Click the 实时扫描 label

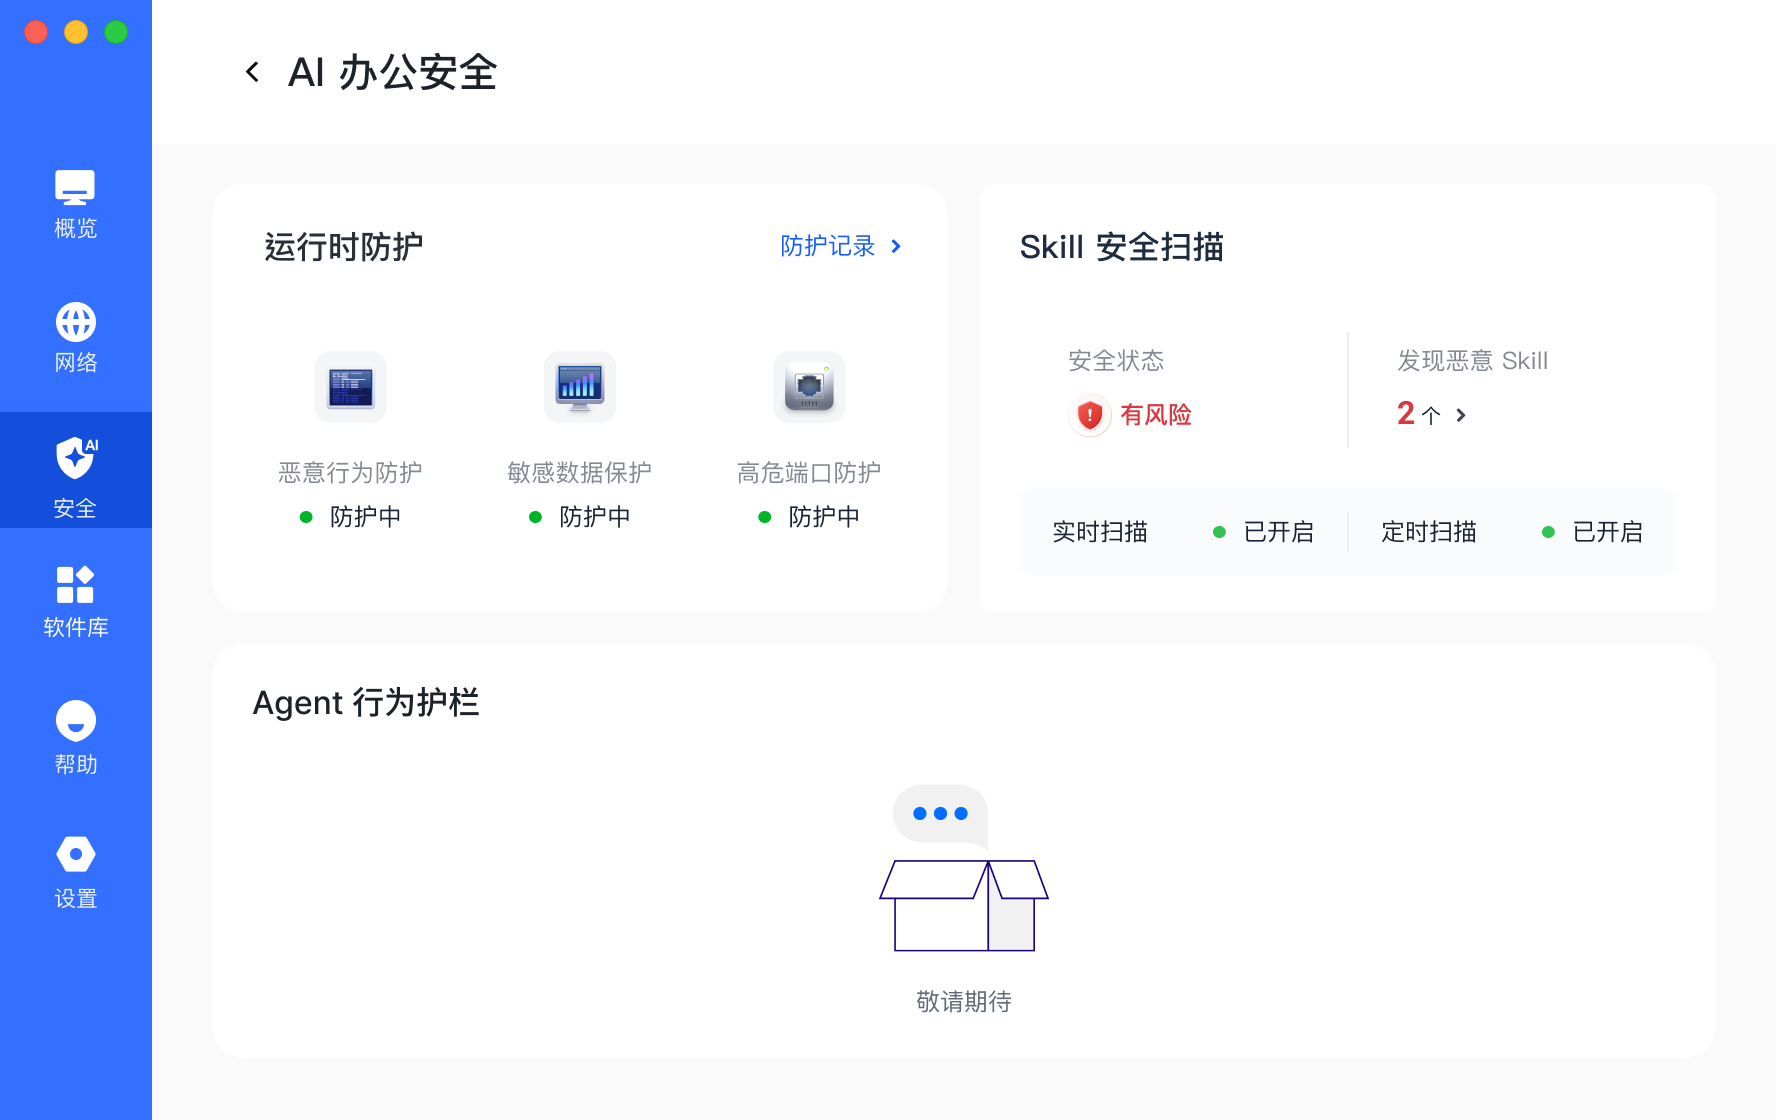tap(1100, 532)
